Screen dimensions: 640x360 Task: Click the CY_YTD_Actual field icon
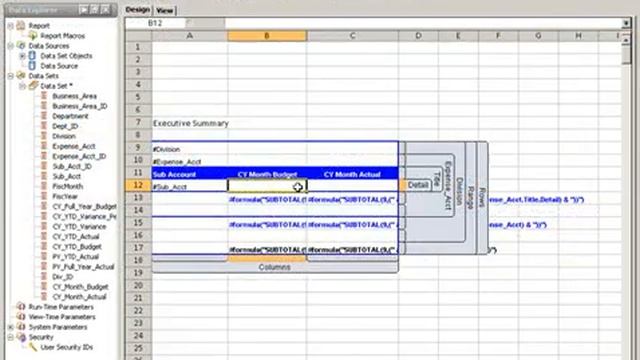coord(44,236)
